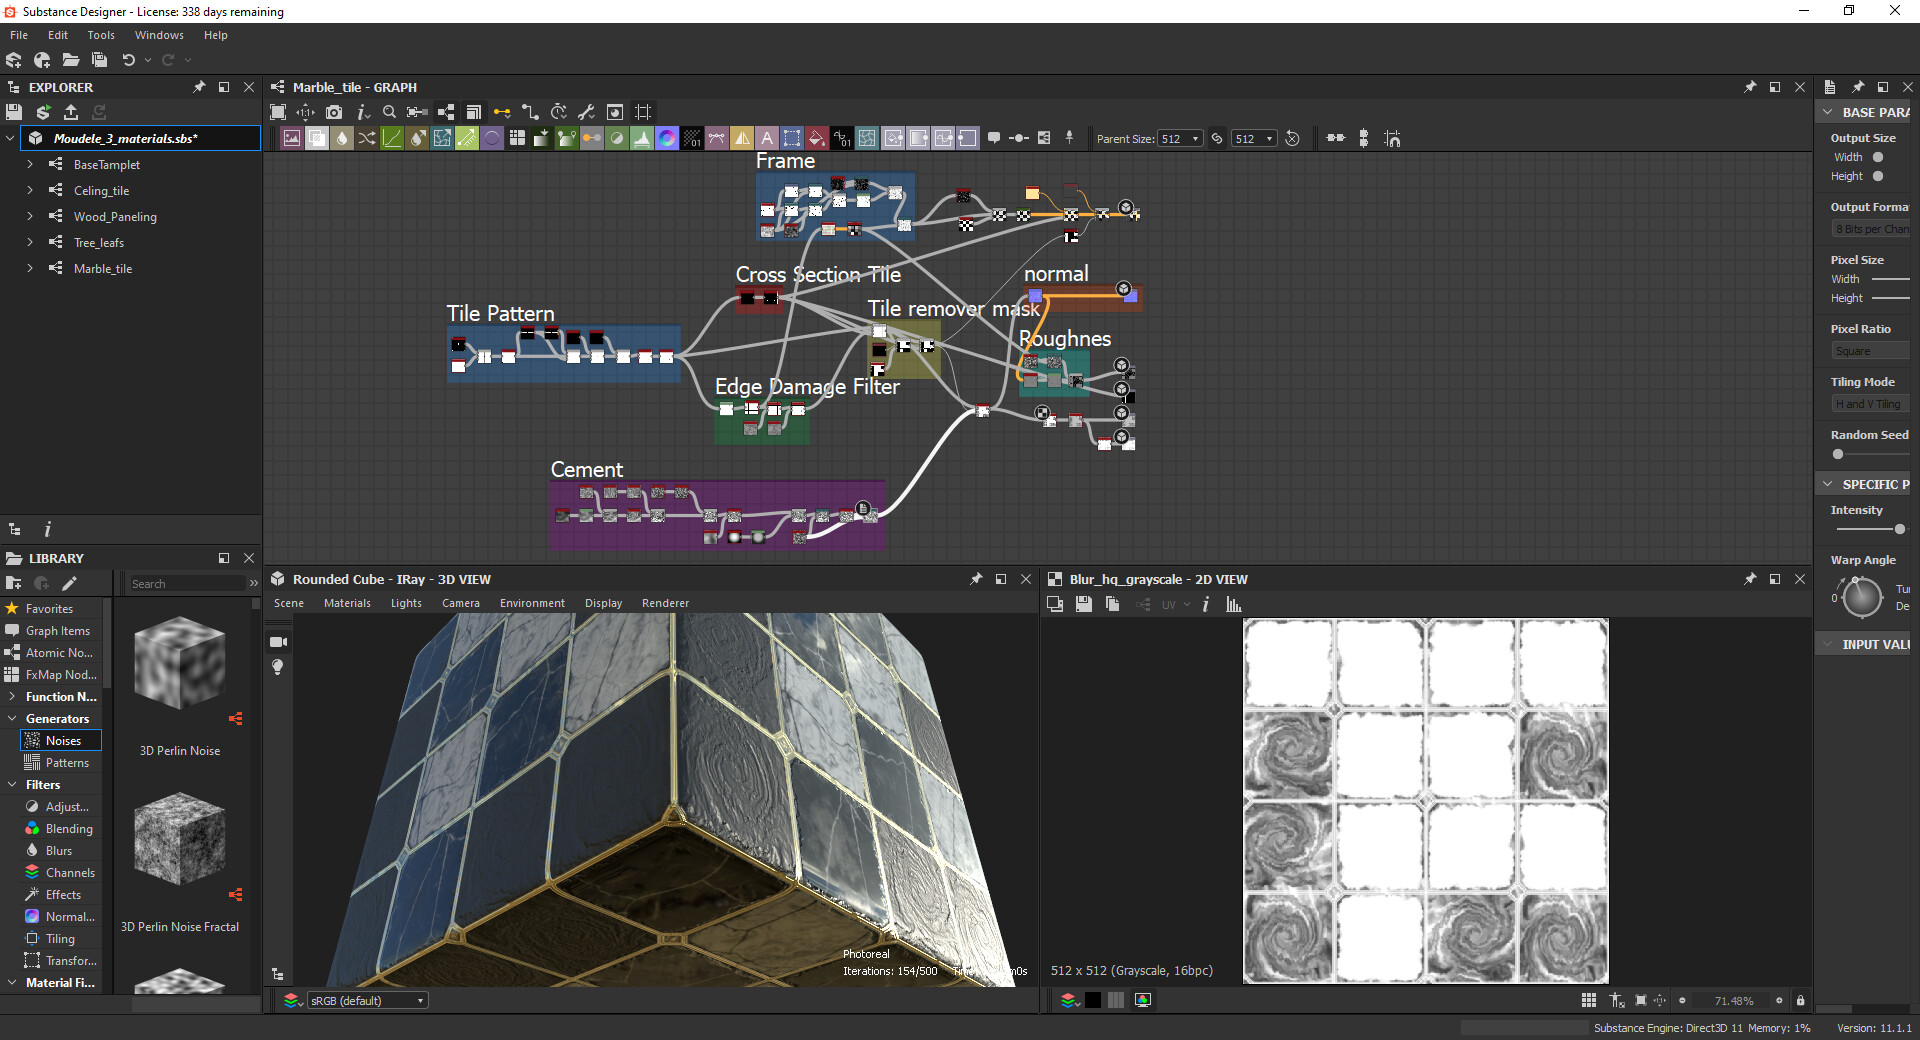This screenshot has height=1040, width=1920.
Task: Select the HSL color wheel node icon
Action: [667, 138]
